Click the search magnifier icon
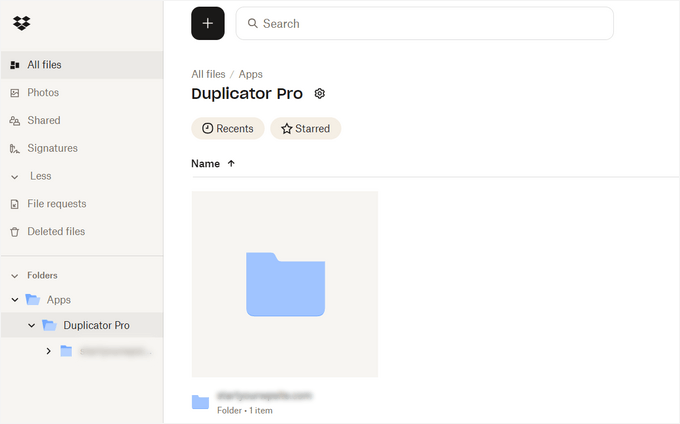Viewport: 680px width, 424px height. [252, 23]
